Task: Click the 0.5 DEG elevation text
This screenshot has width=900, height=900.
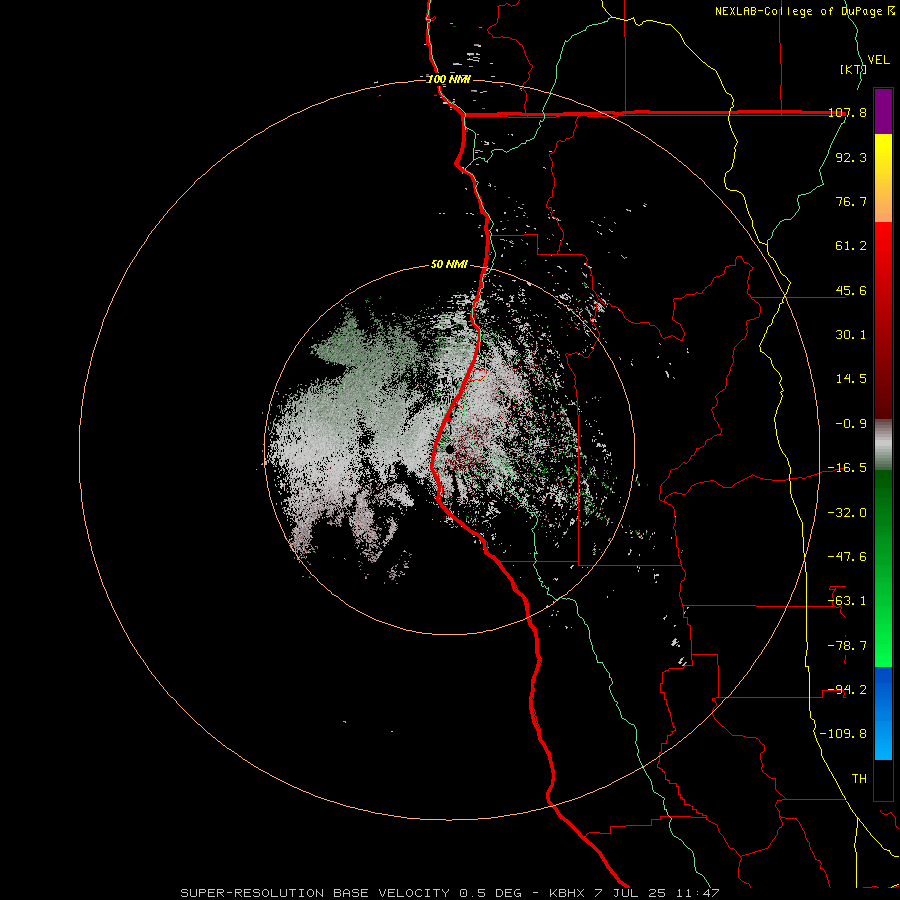Action: [490, 893]
